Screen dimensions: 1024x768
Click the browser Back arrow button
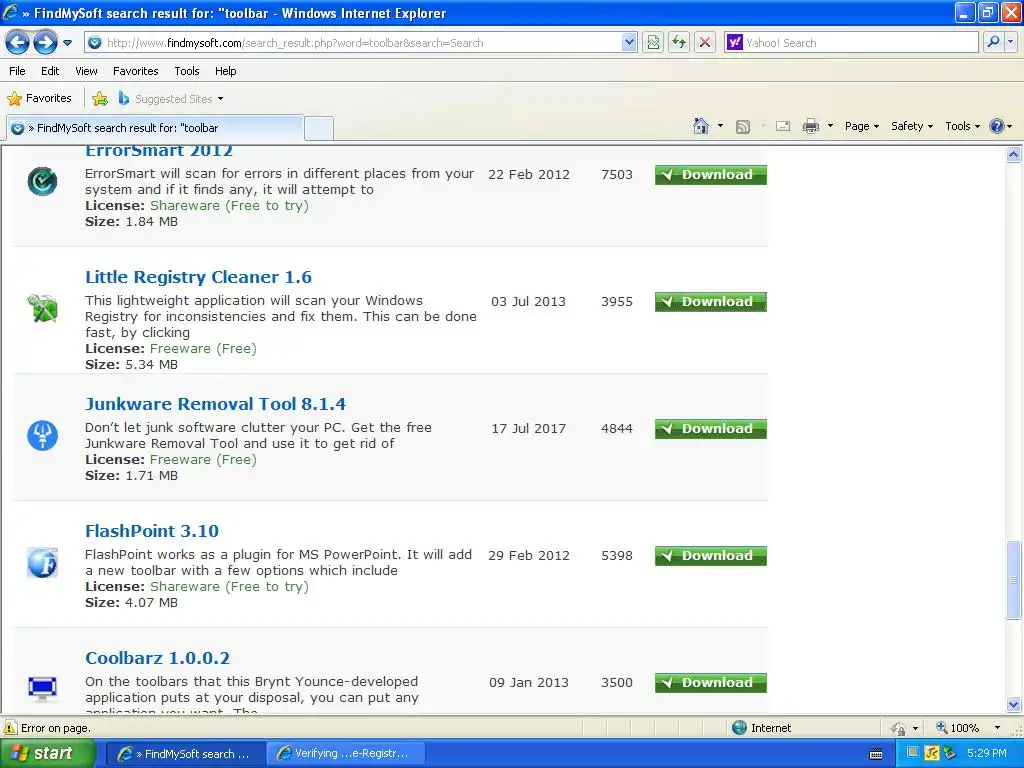point(18,43)
